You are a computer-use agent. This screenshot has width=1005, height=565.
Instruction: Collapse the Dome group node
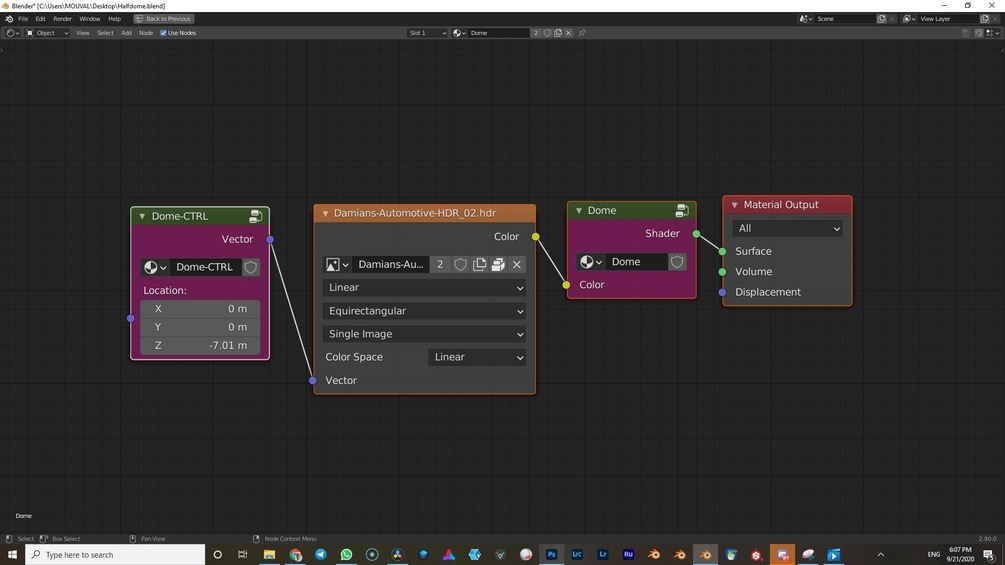[x=579, y=211]
